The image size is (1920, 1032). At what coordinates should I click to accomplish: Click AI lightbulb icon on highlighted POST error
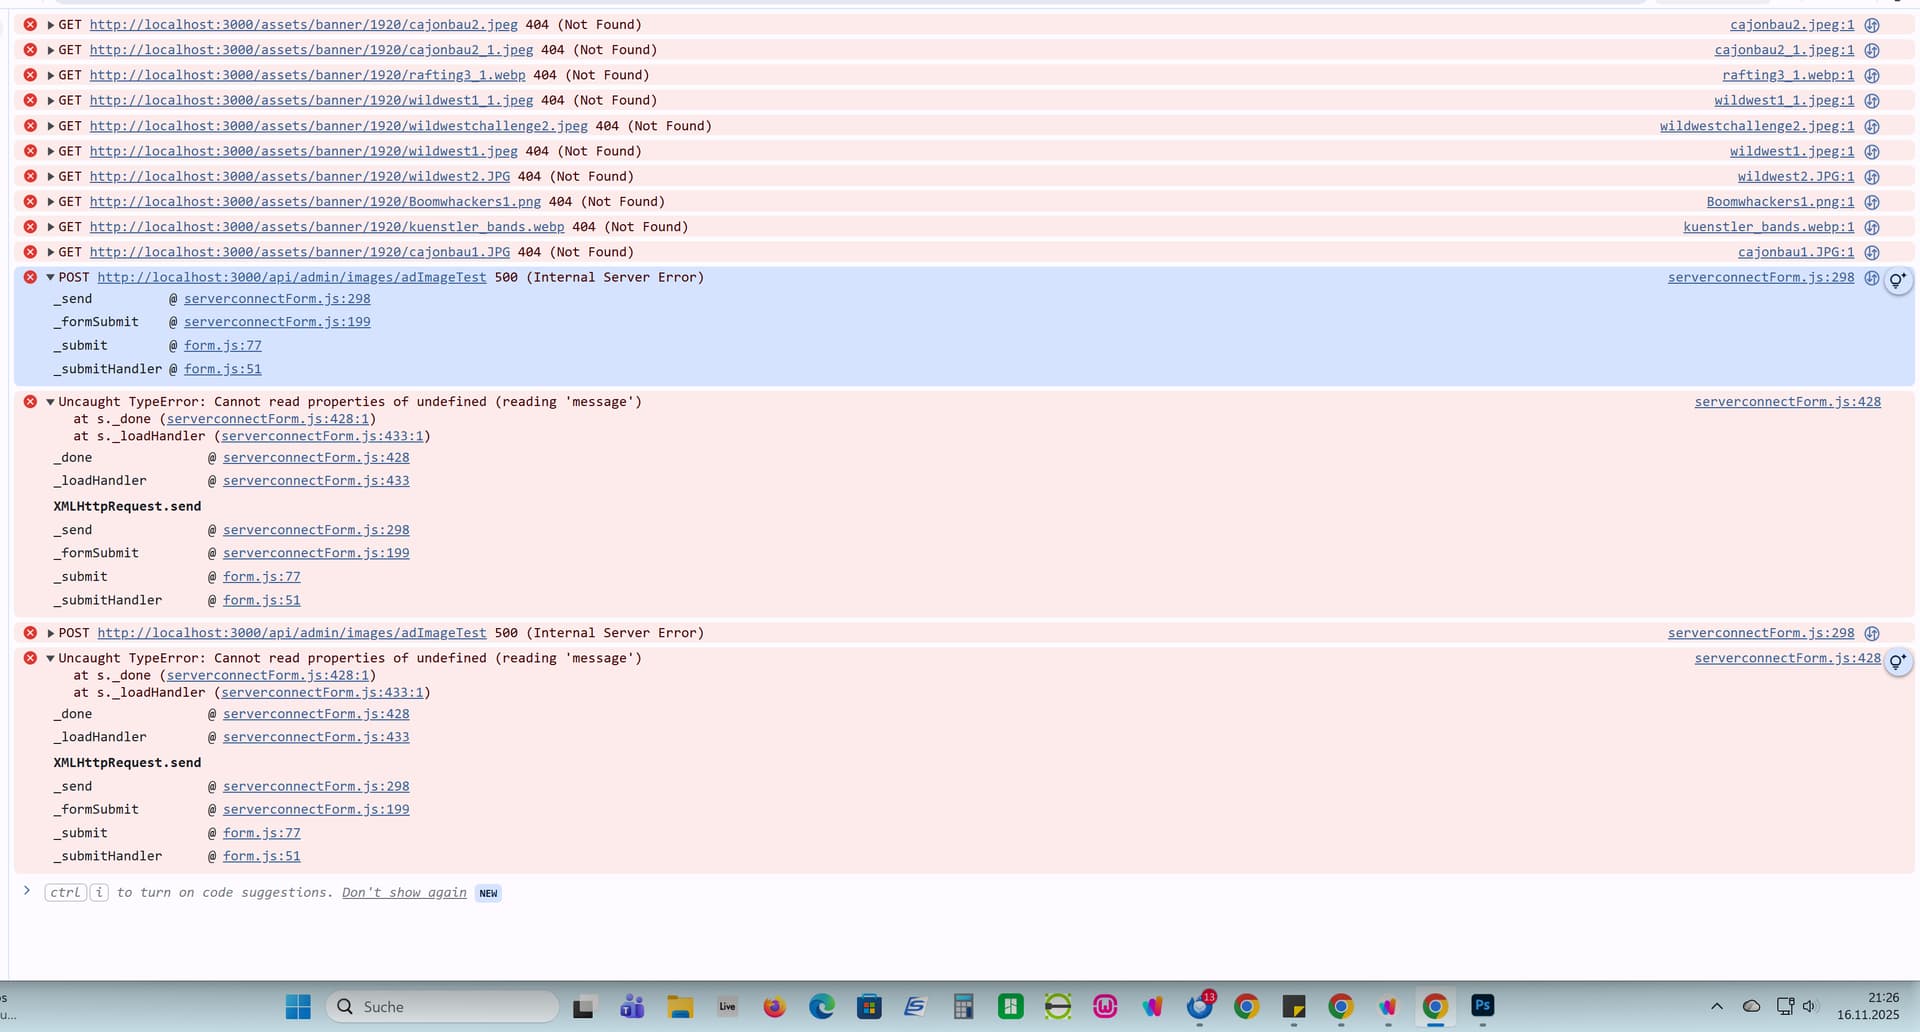click(x=1897, y=281)
